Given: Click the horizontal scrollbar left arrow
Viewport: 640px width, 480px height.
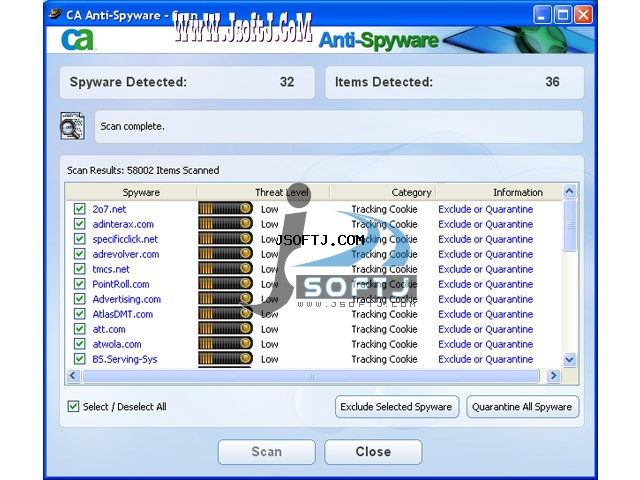Looking at the screenshot, I should [x=73, y=375].
